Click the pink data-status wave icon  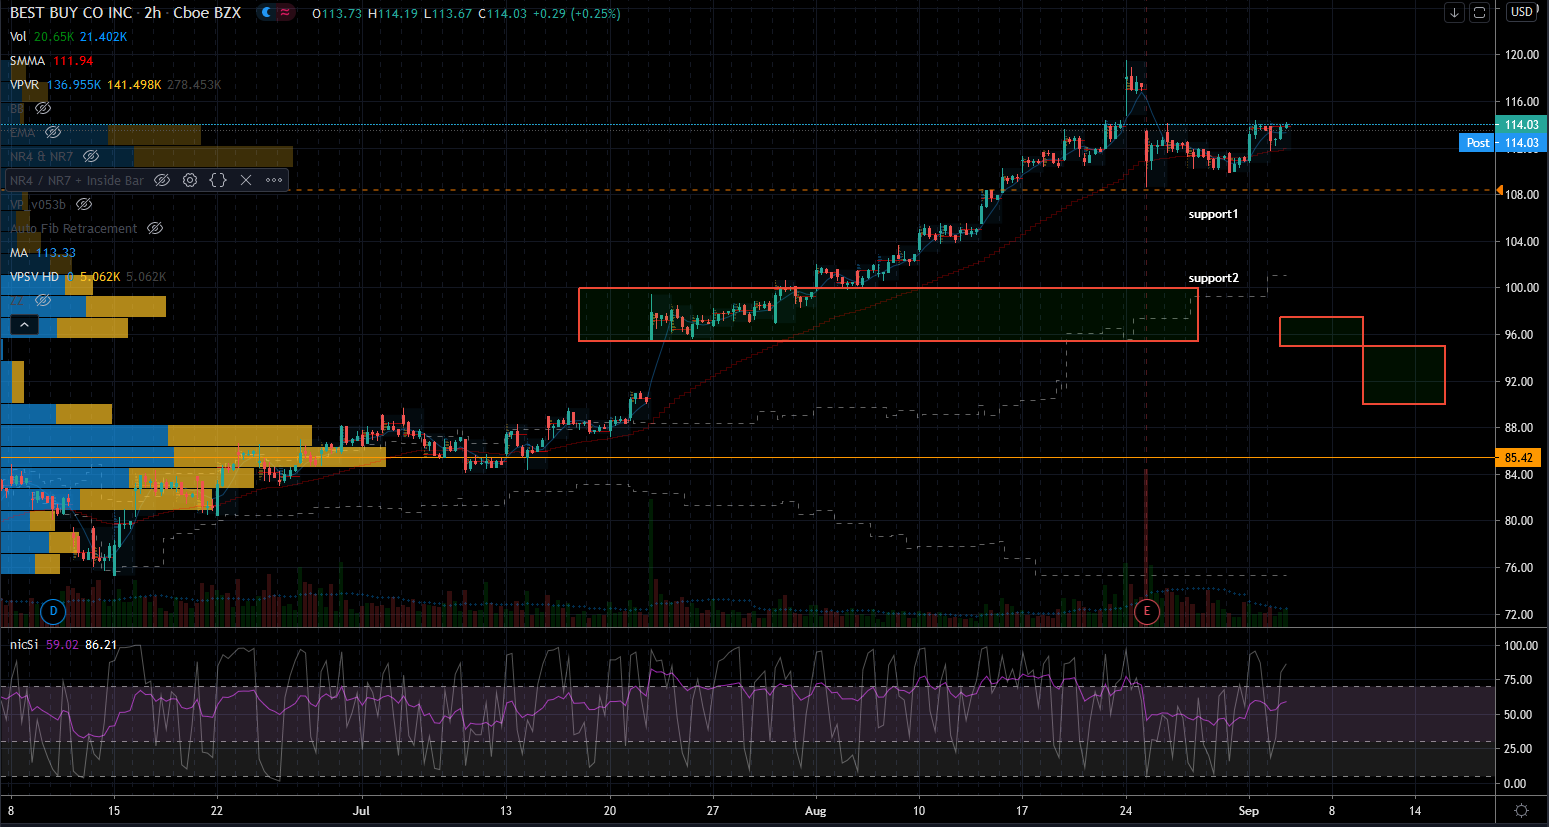pyautogui.click(x=286, y=13)
